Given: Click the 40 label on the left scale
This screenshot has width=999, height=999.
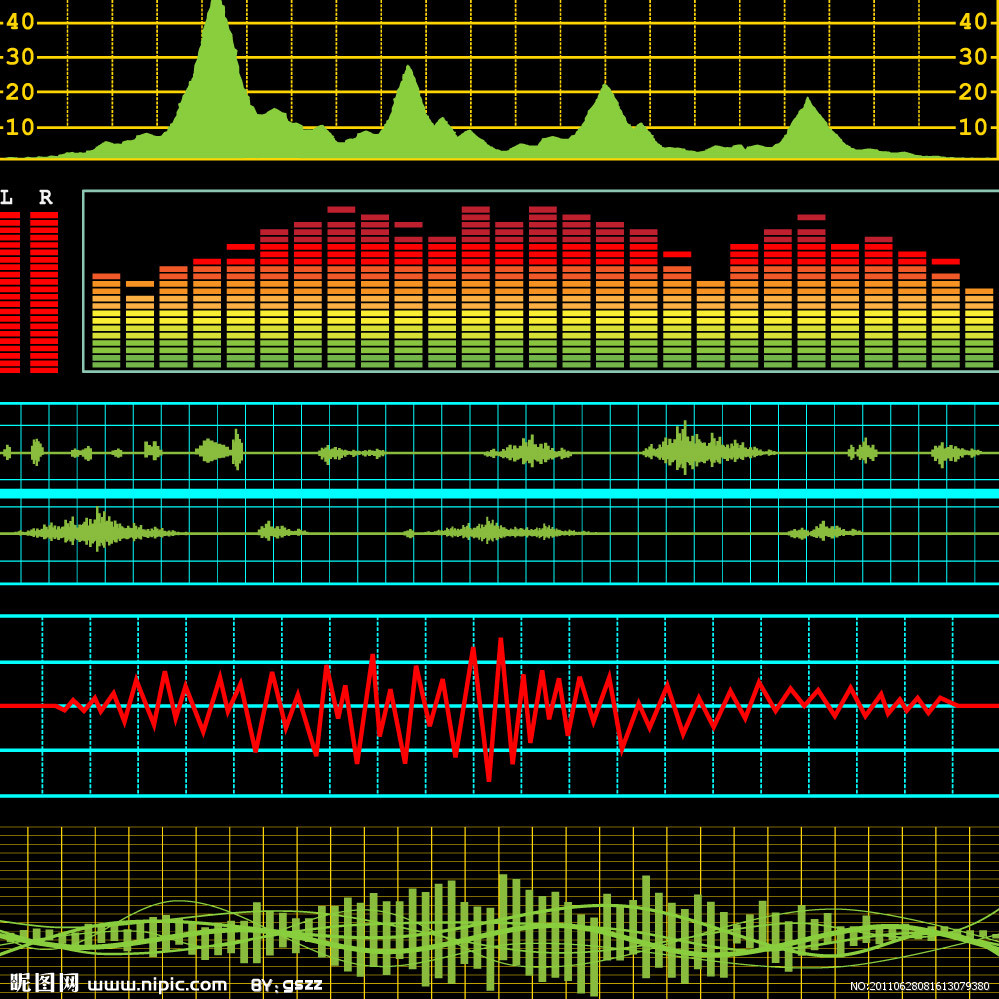Looking at the screenshot, I should point(20,21).
